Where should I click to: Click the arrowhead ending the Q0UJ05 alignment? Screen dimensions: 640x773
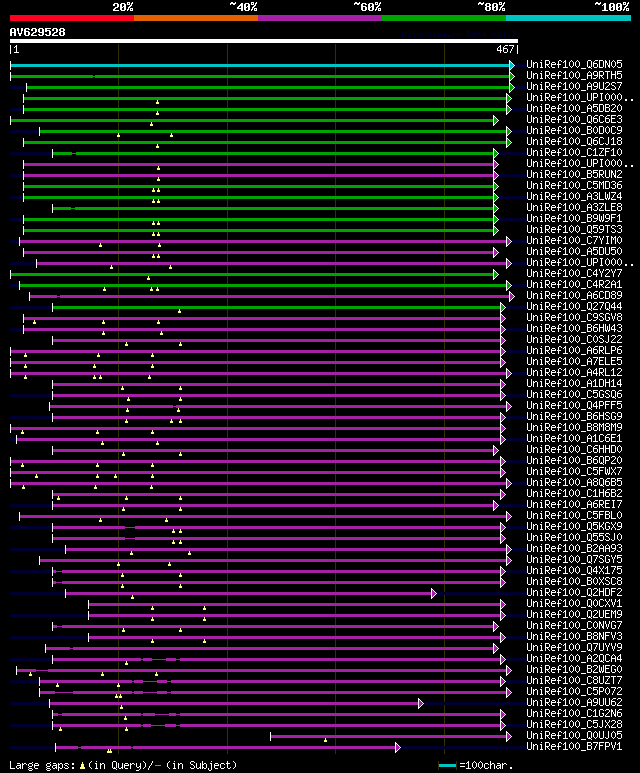508,737
